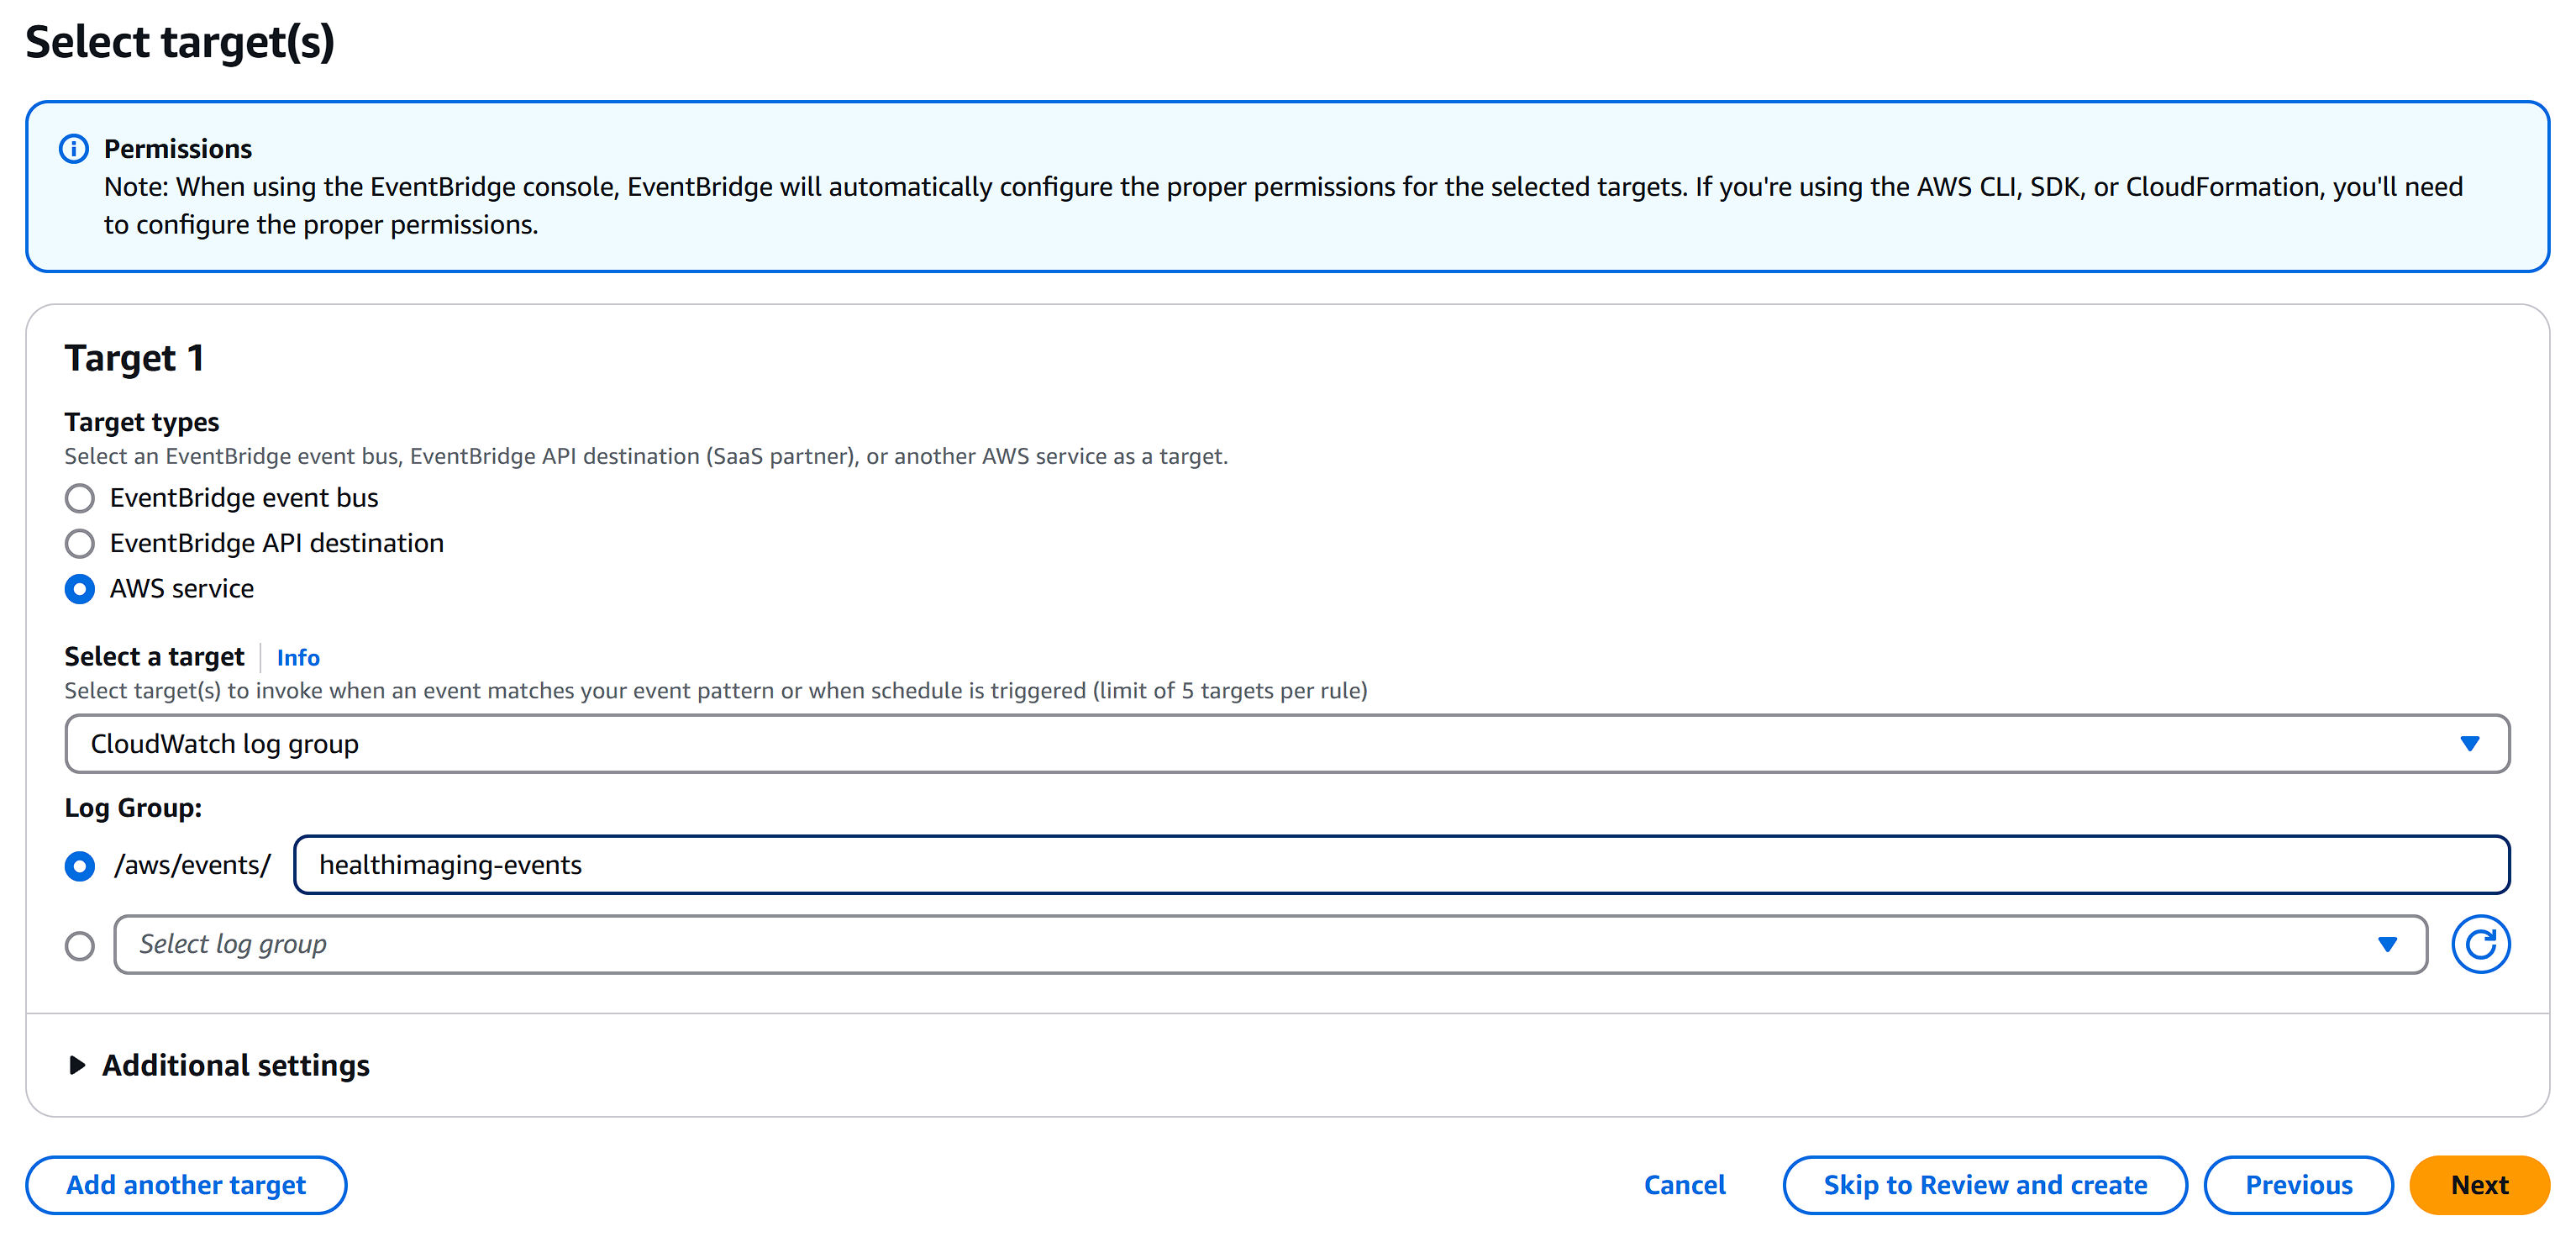Choose the AWS service radio button
Image resolution: width=2576 pixels, height=1258 pixels.
[x=80, y=589]
